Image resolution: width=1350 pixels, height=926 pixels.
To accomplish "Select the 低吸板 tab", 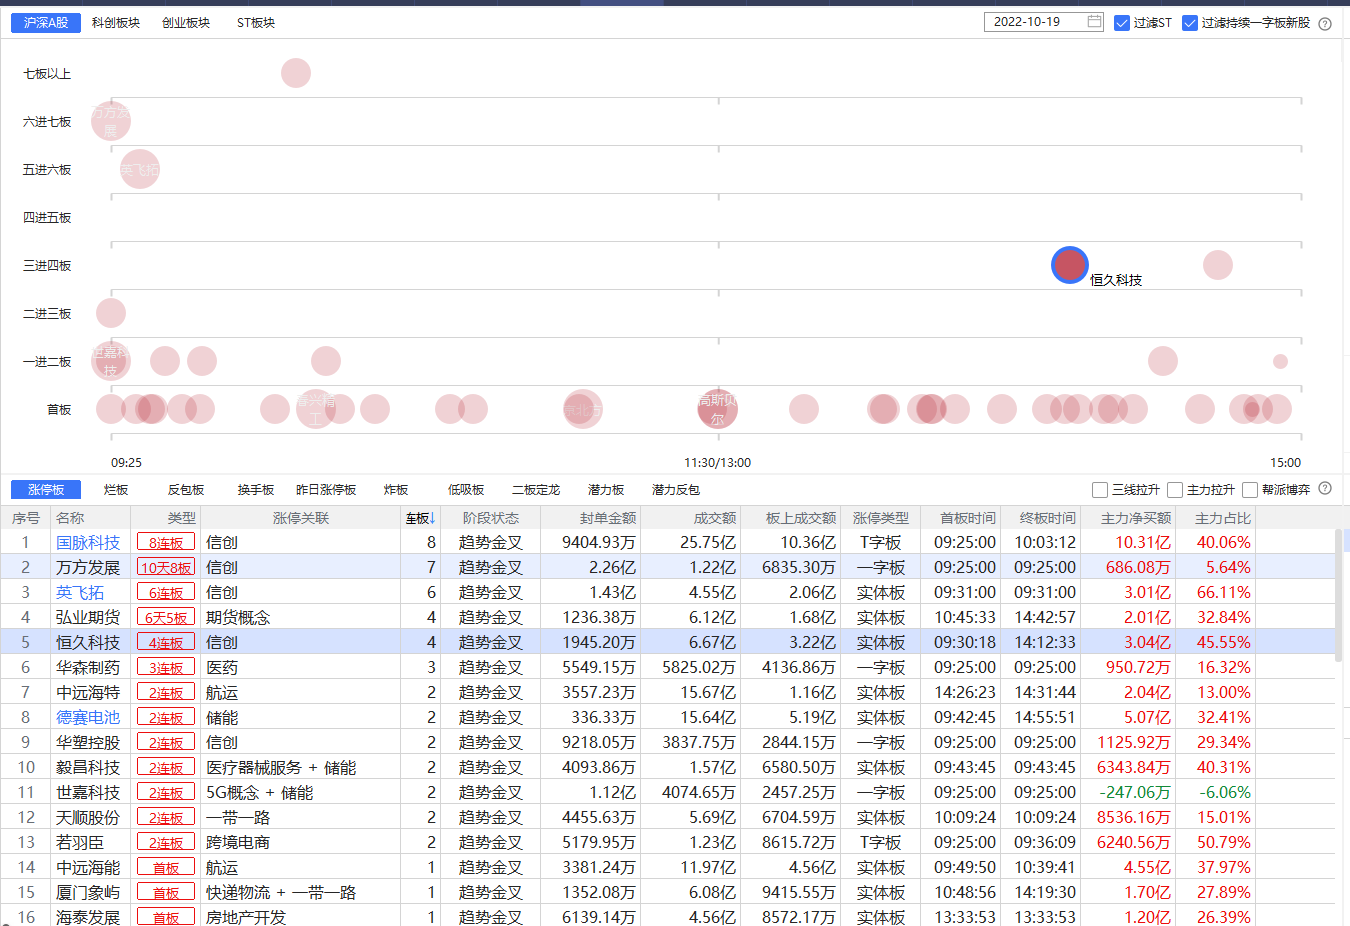I will coord(466,490).
